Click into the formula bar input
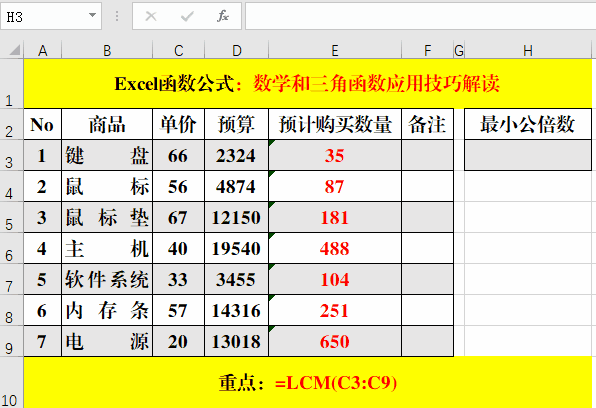596x408 pixels. click(x=420, y=16)
